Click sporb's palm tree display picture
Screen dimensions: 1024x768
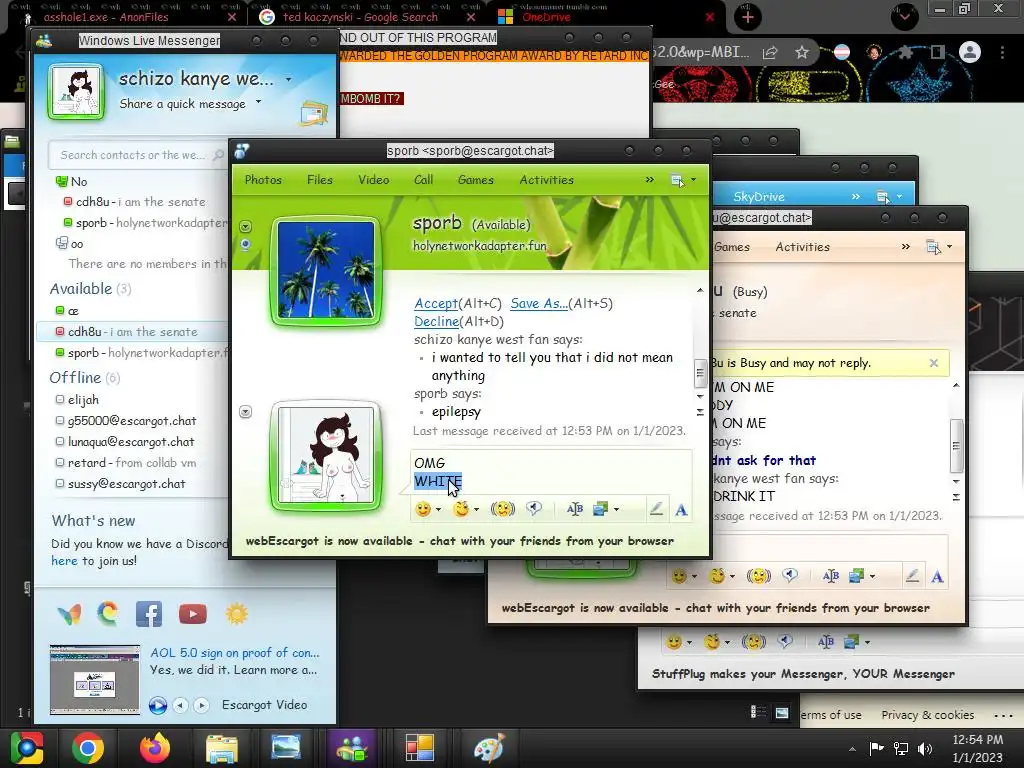[x=327, y=270]
